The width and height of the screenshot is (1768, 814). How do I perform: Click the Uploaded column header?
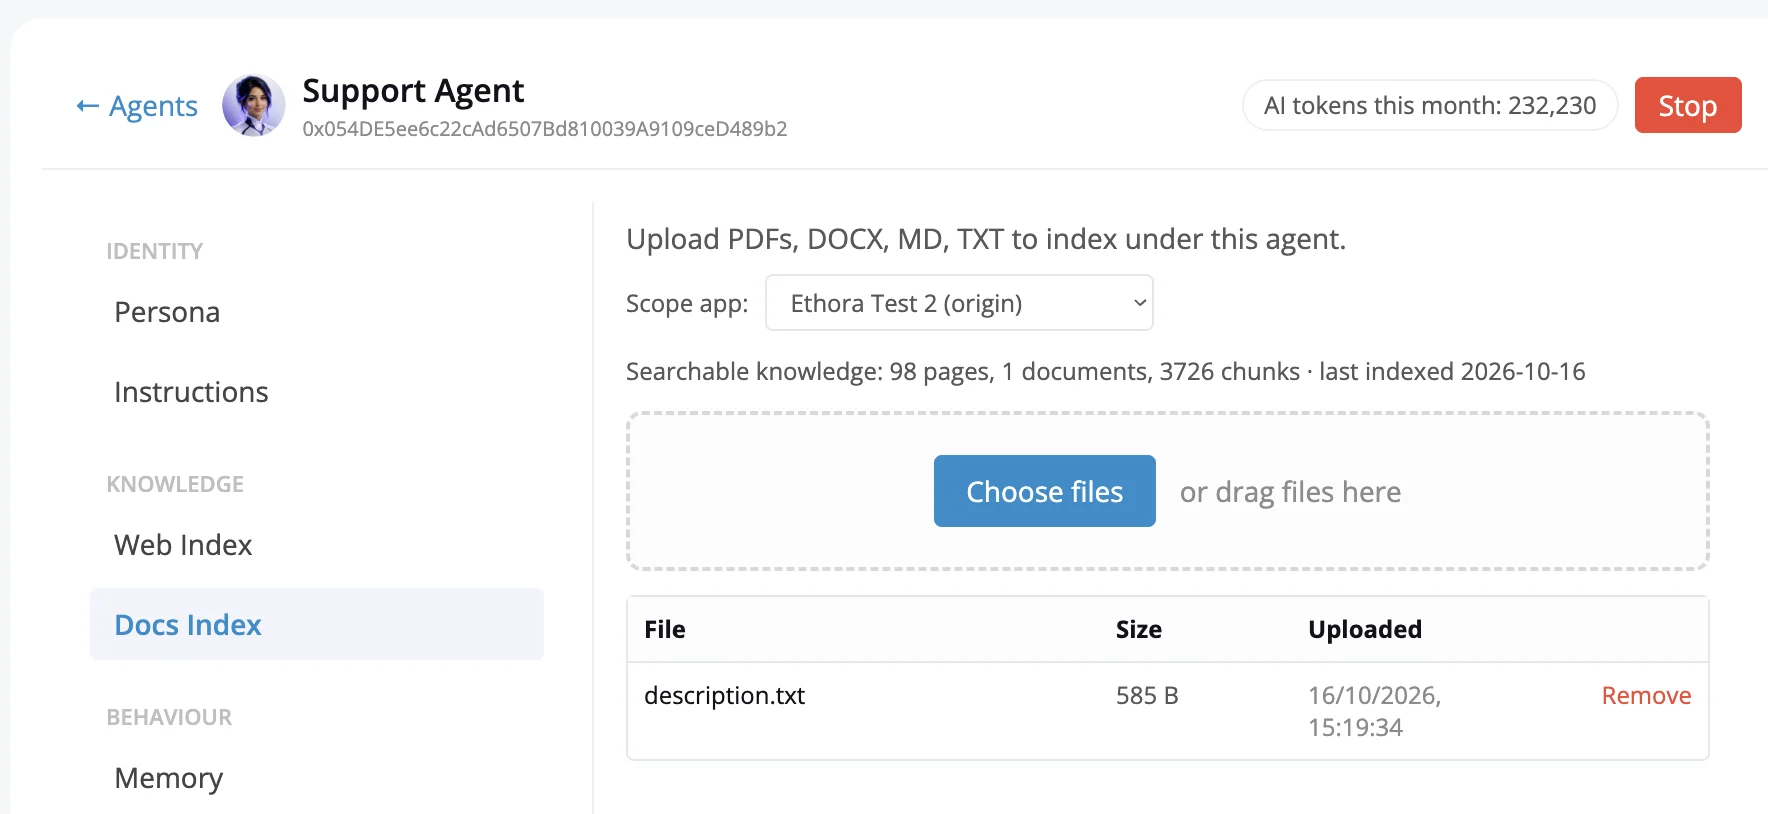(x=1365, y=629)
